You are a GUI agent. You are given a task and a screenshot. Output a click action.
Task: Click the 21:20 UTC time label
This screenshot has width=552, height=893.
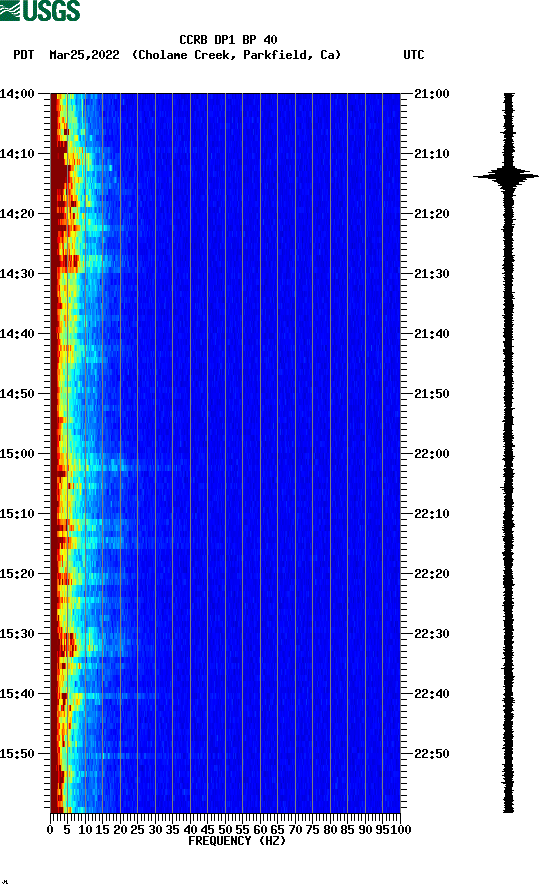[432, 214]
